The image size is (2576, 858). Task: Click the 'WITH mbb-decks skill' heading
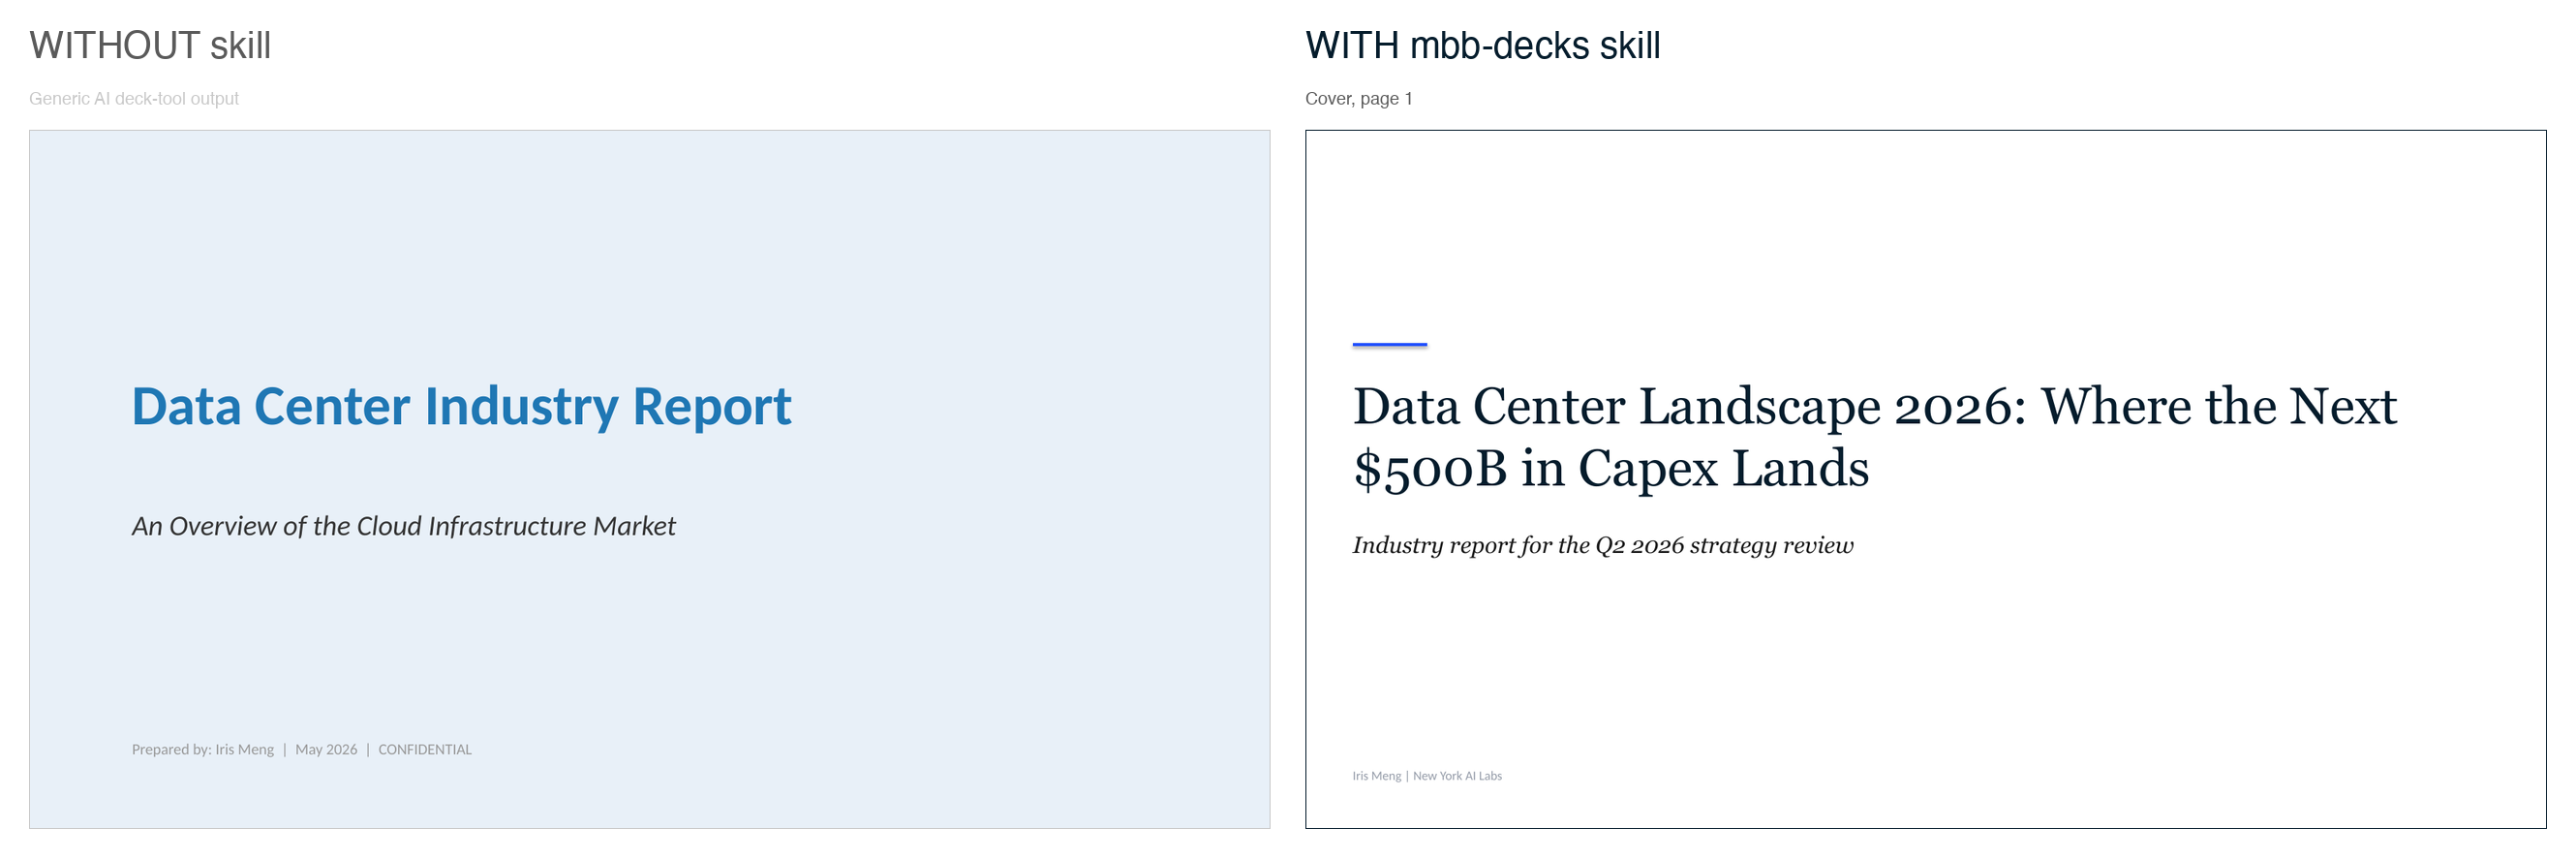click(1482, 46)
